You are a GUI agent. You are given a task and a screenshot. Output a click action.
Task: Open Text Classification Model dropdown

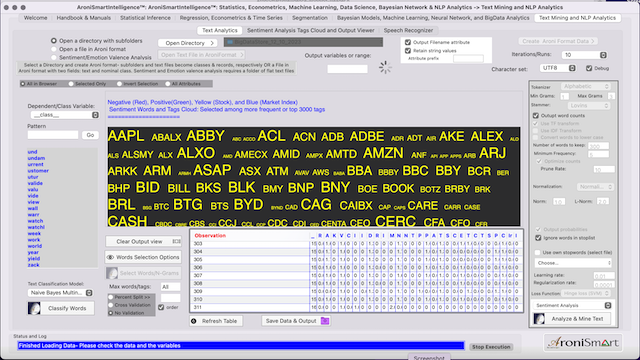60,293
